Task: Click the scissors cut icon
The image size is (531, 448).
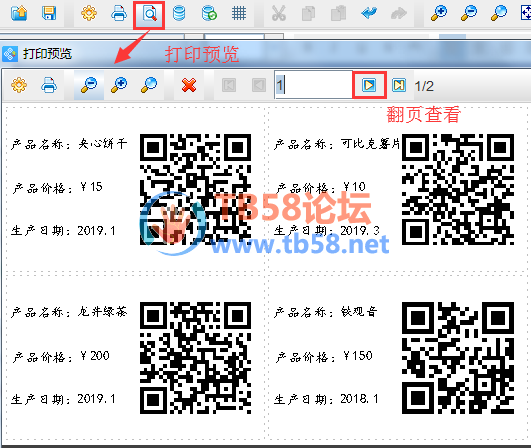Action: 279,14
